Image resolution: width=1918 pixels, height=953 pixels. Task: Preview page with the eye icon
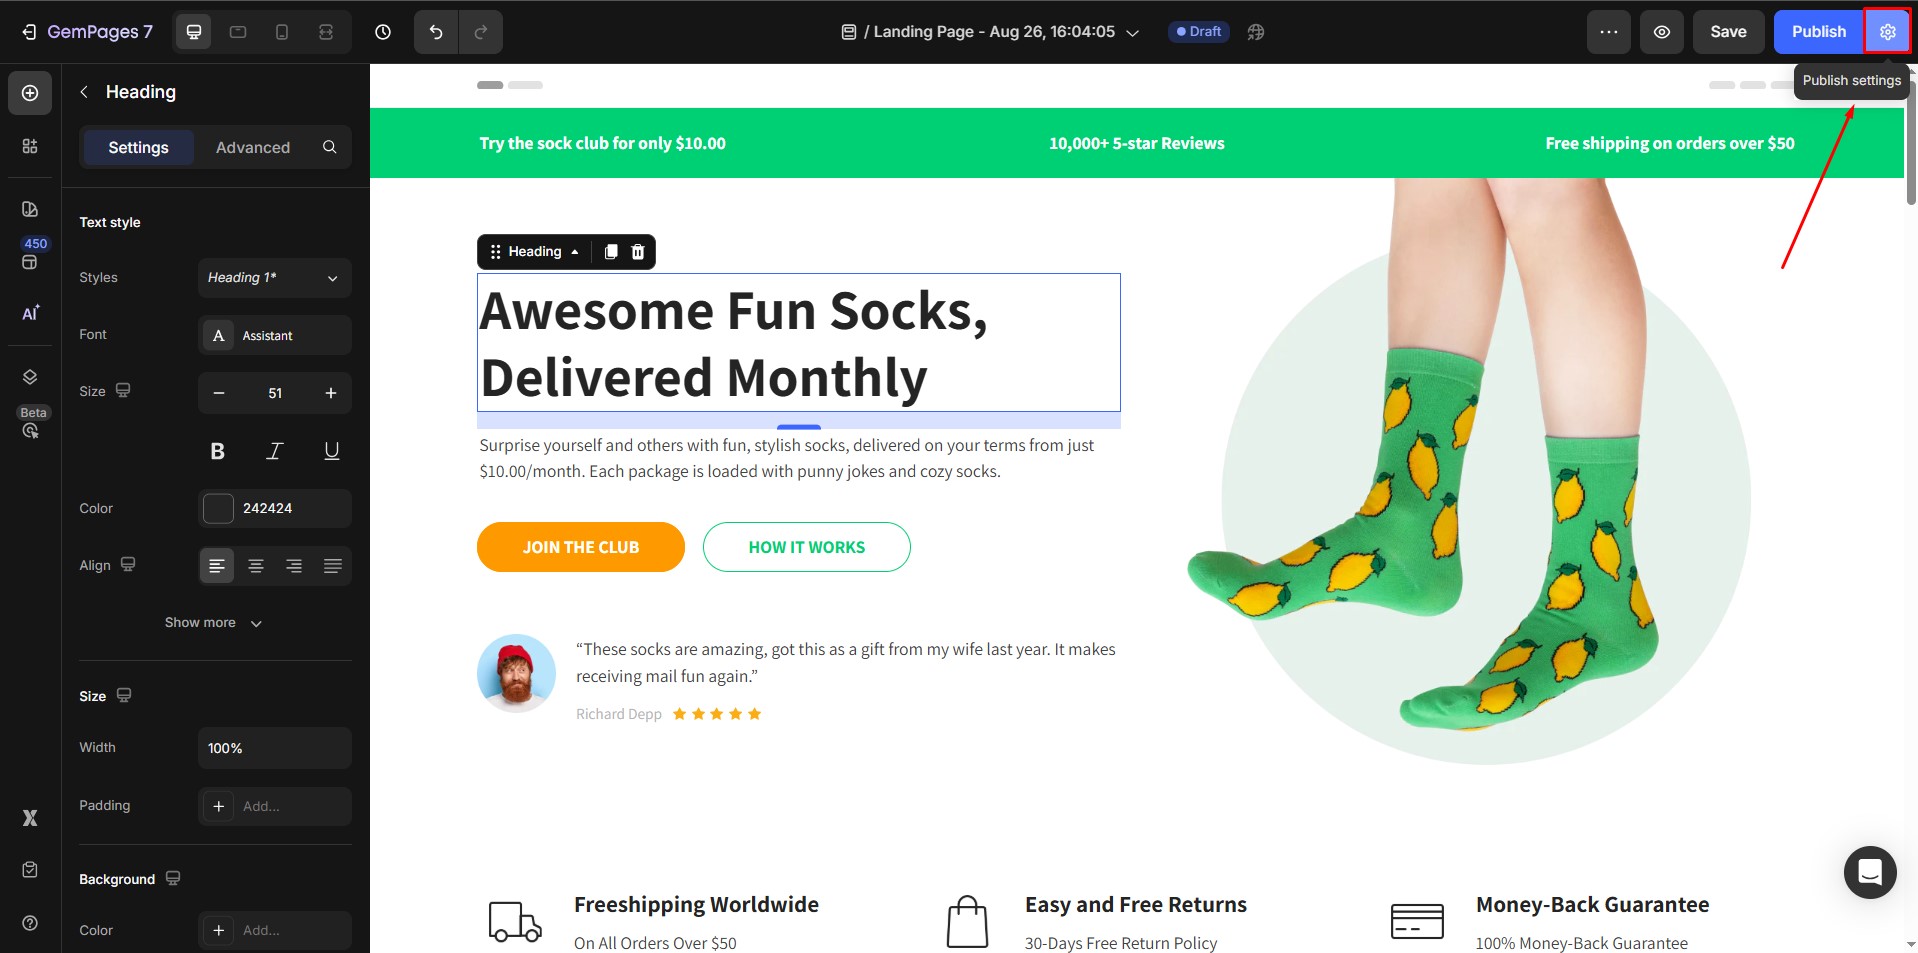[1661, 32]
